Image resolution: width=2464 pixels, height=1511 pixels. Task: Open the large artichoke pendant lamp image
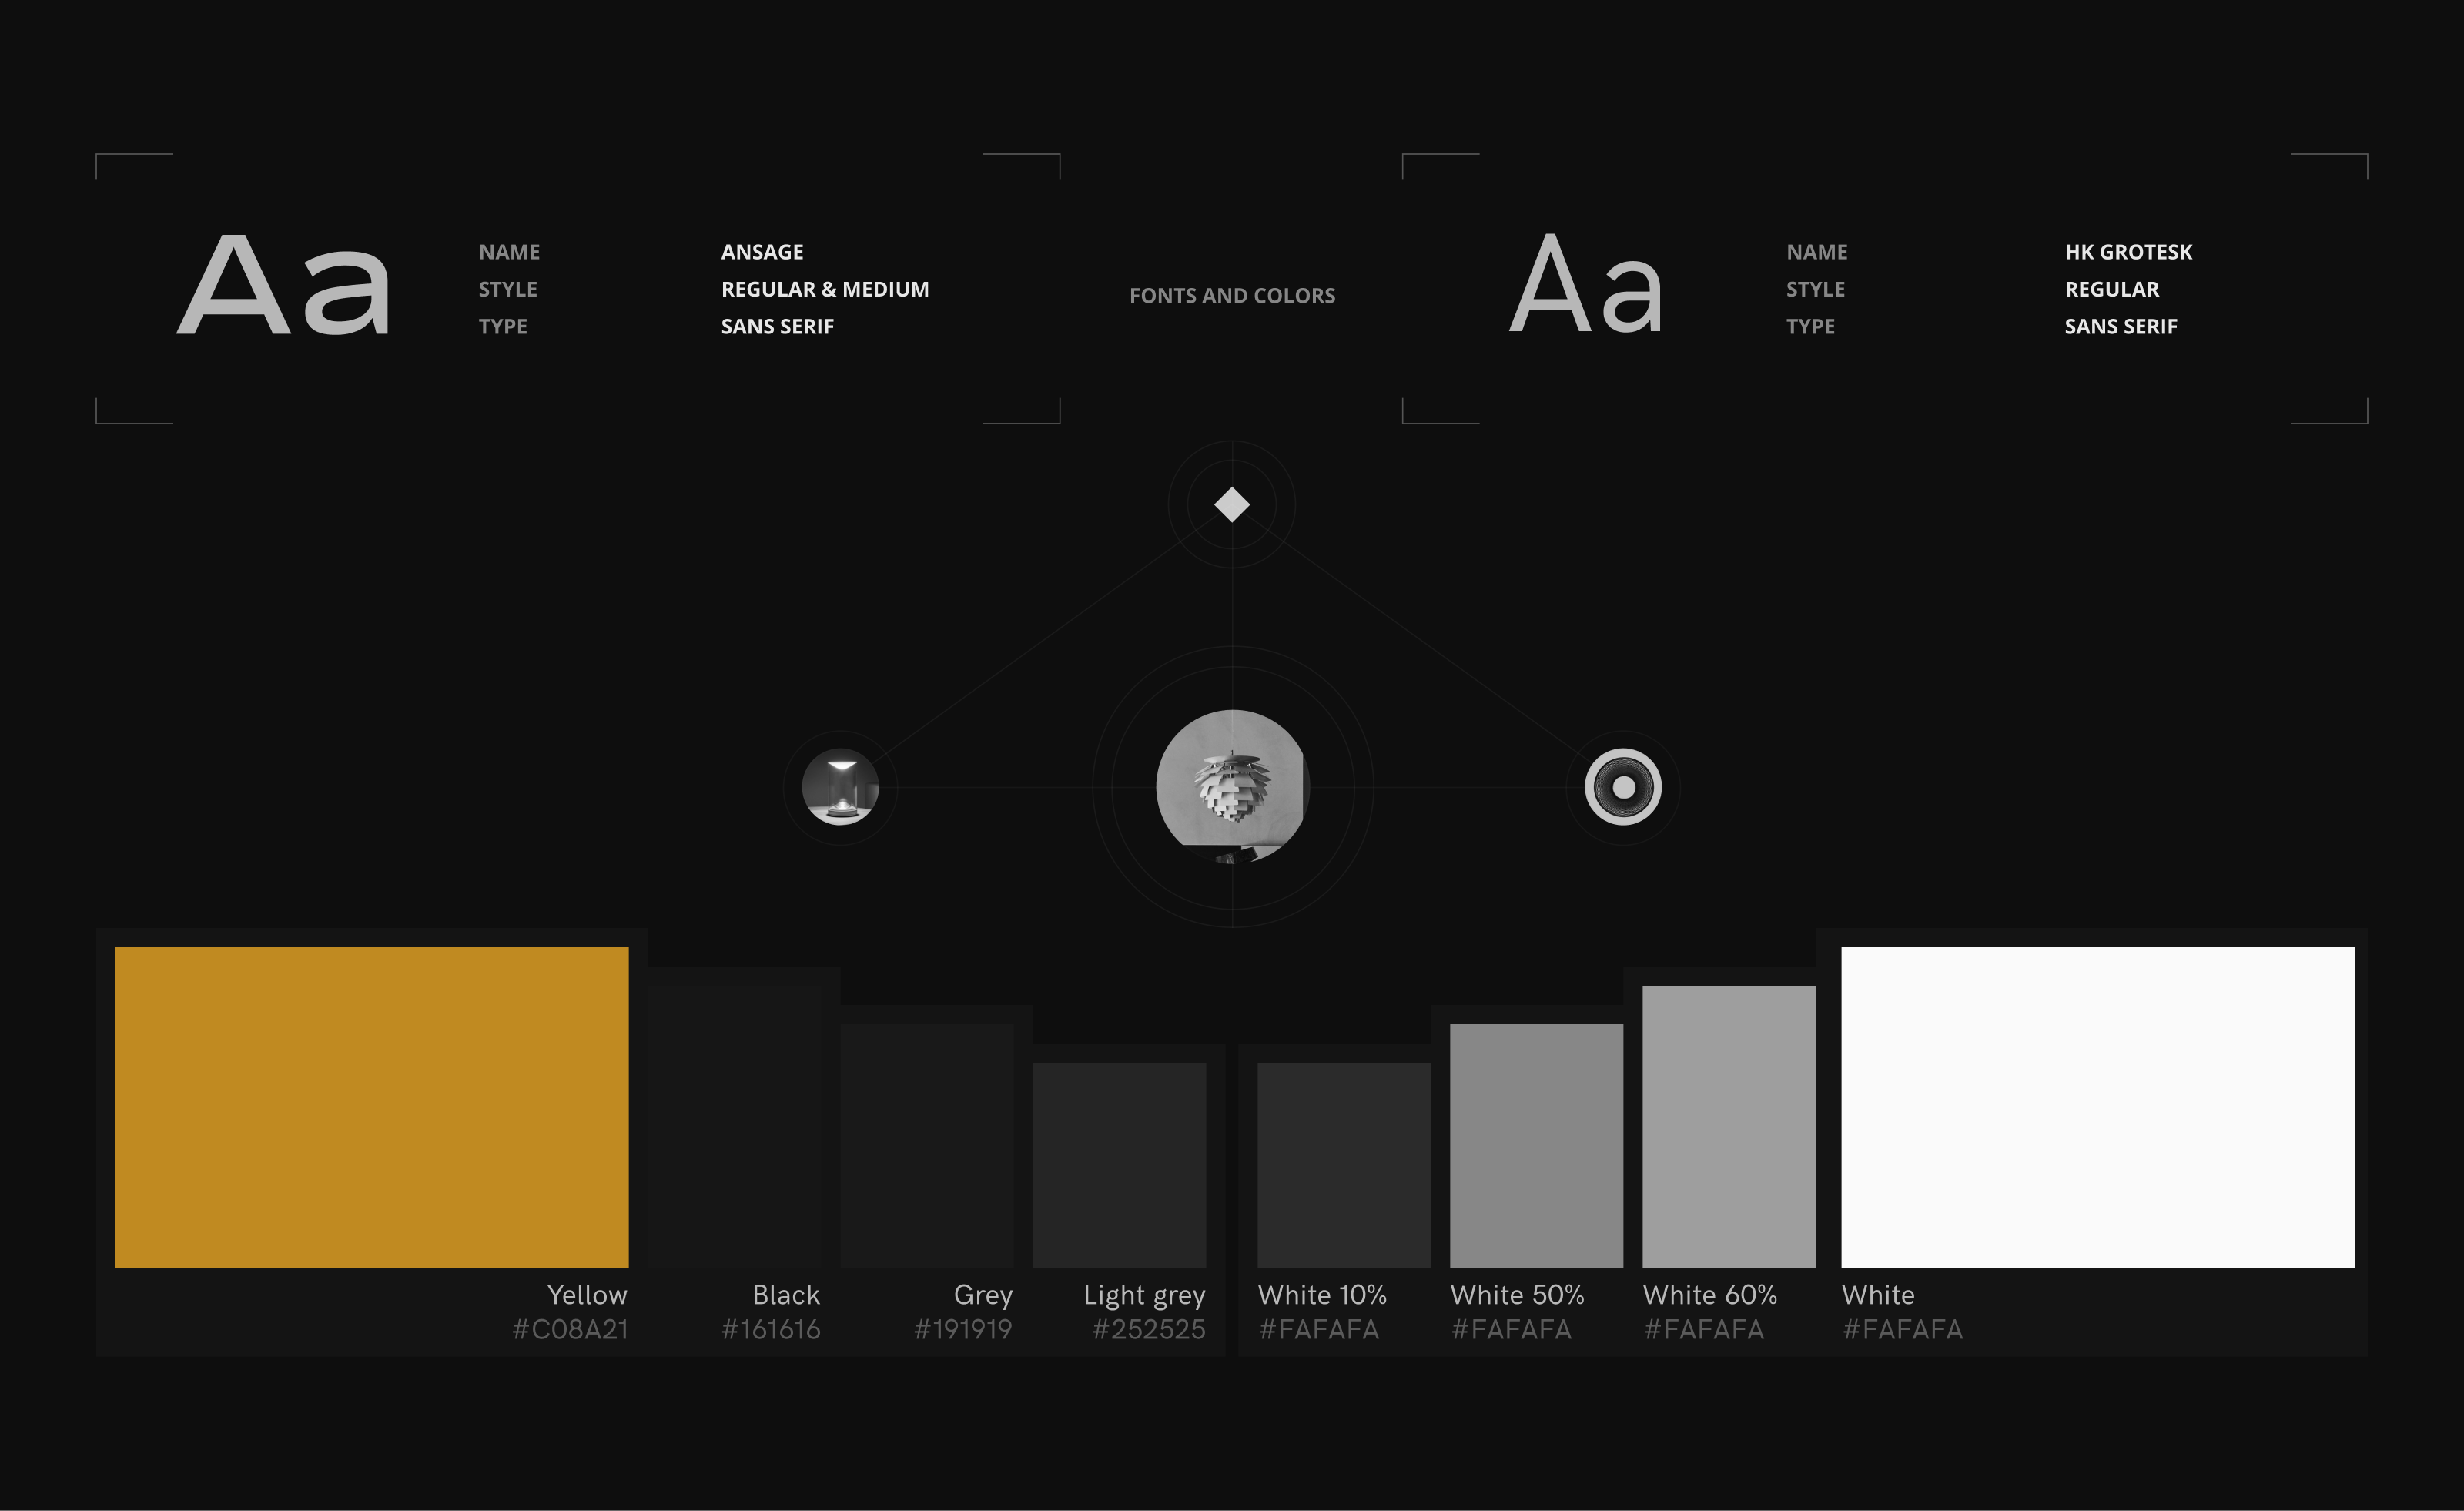1232,786
